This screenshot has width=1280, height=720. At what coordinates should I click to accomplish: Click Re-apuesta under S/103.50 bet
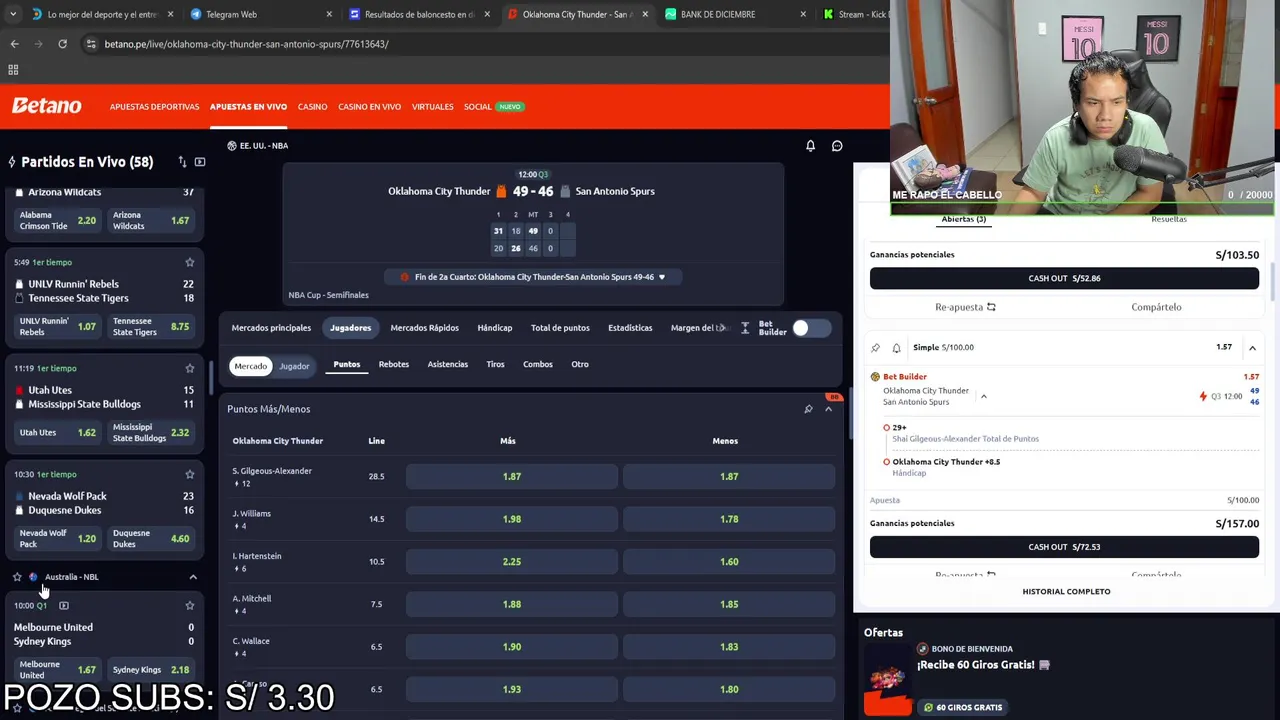coord(965,307)
